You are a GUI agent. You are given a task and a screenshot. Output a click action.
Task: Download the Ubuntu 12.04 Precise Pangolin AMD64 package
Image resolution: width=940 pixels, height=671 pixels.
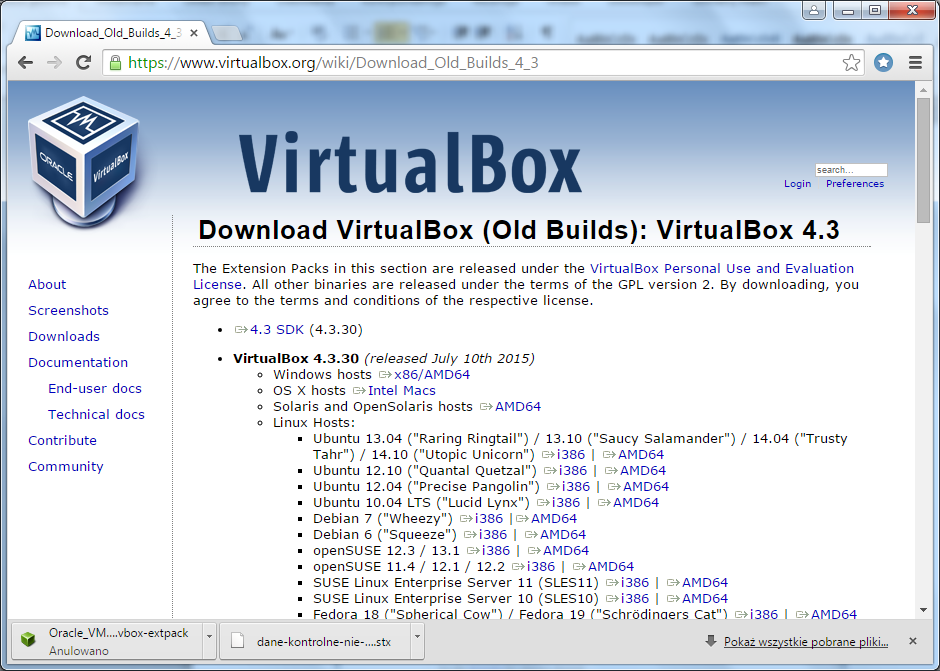pyautogui.click(x=646, y=487)
